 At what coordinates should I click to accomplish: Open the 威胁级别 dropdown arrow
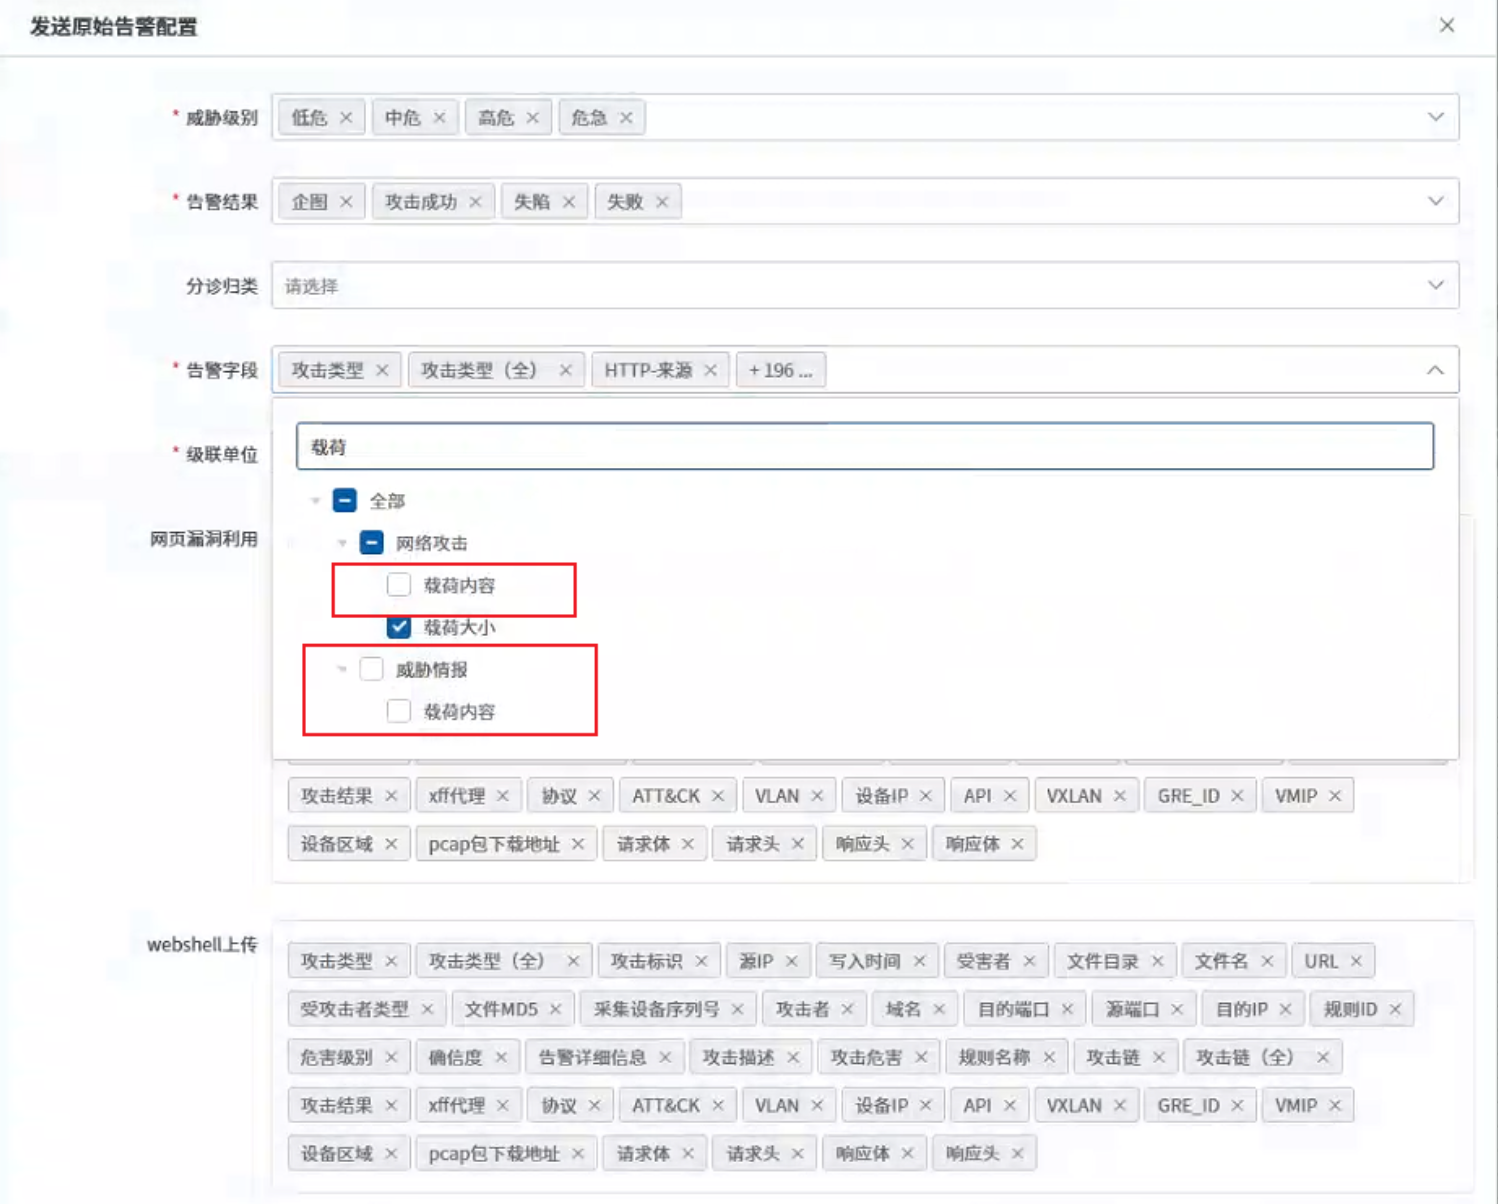coord(1435,118)
